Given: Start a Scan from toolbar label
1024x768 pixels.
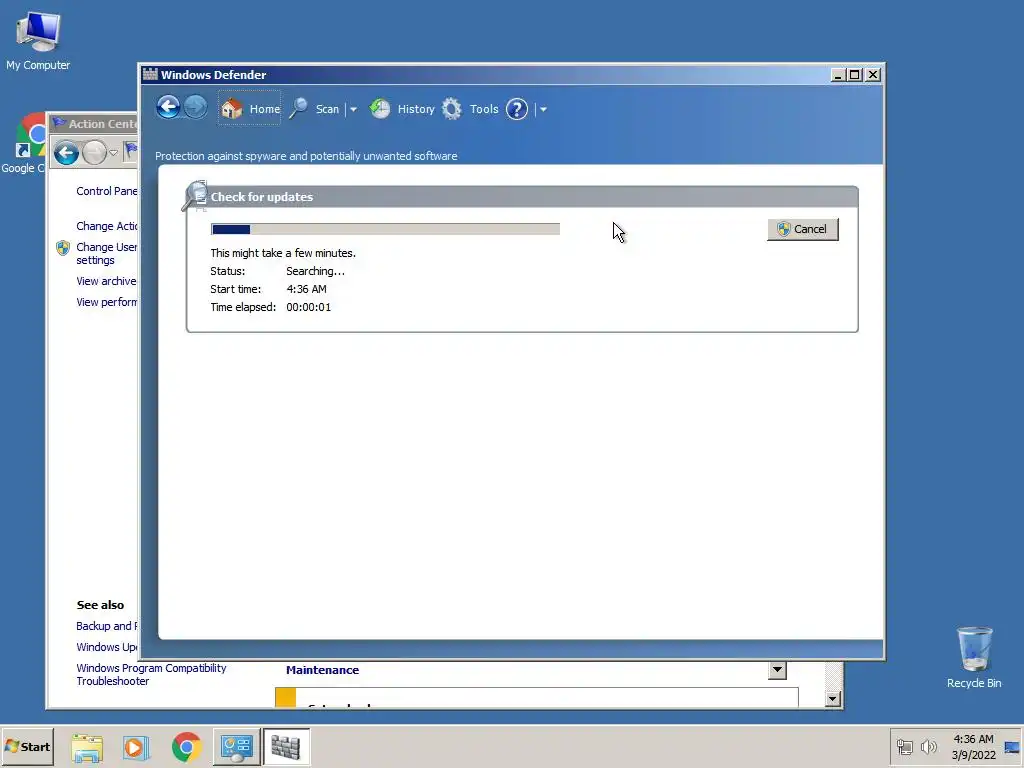Looking at the screenshot, I should click(327, 109).
